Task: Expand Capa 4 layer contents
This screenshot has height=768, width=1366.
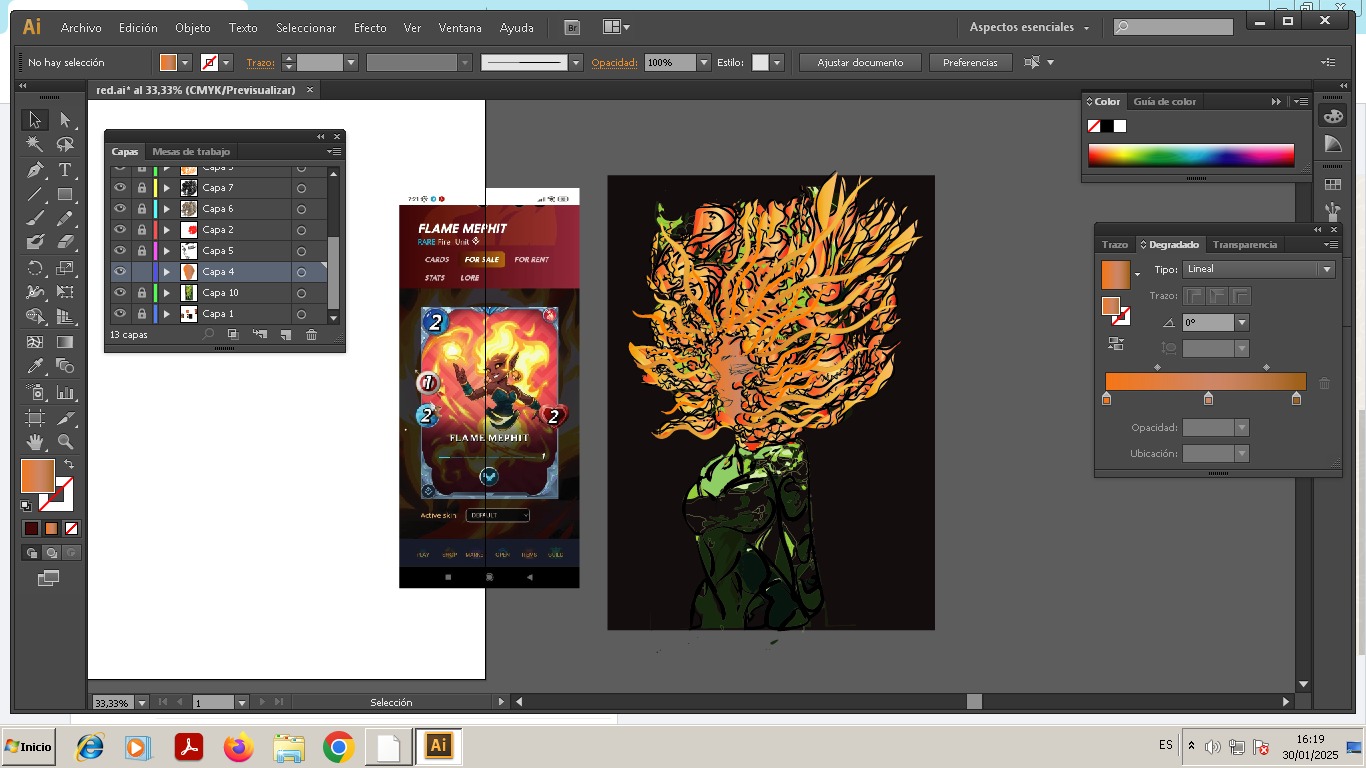Action: (167, 272)
